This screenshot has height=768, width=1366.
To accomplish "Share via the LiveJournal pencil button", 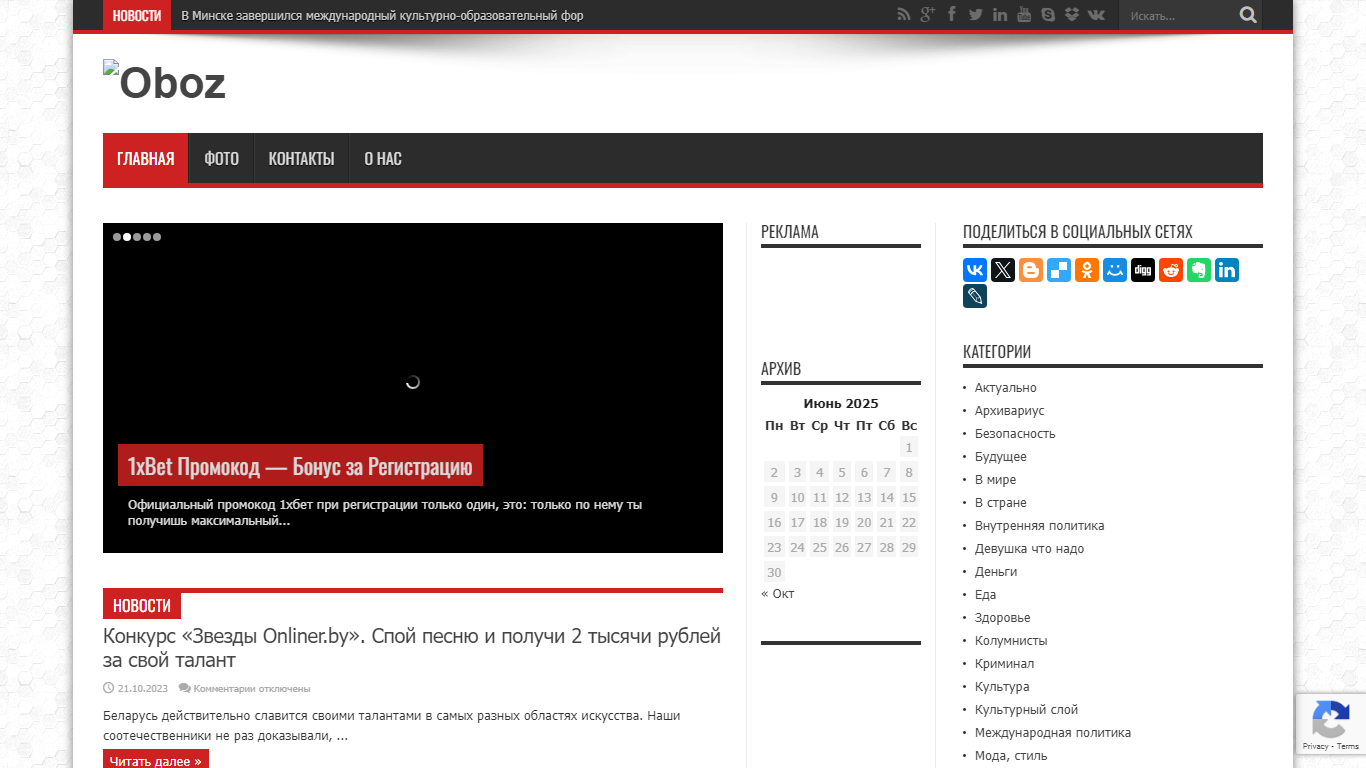I will (x=975, y=296).
